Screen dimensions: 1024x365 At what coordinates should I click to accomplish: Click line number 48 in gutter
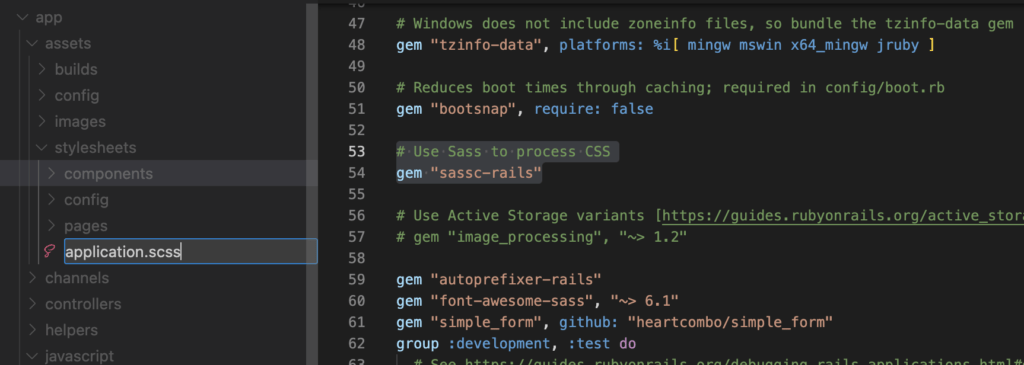pos(357,45)
